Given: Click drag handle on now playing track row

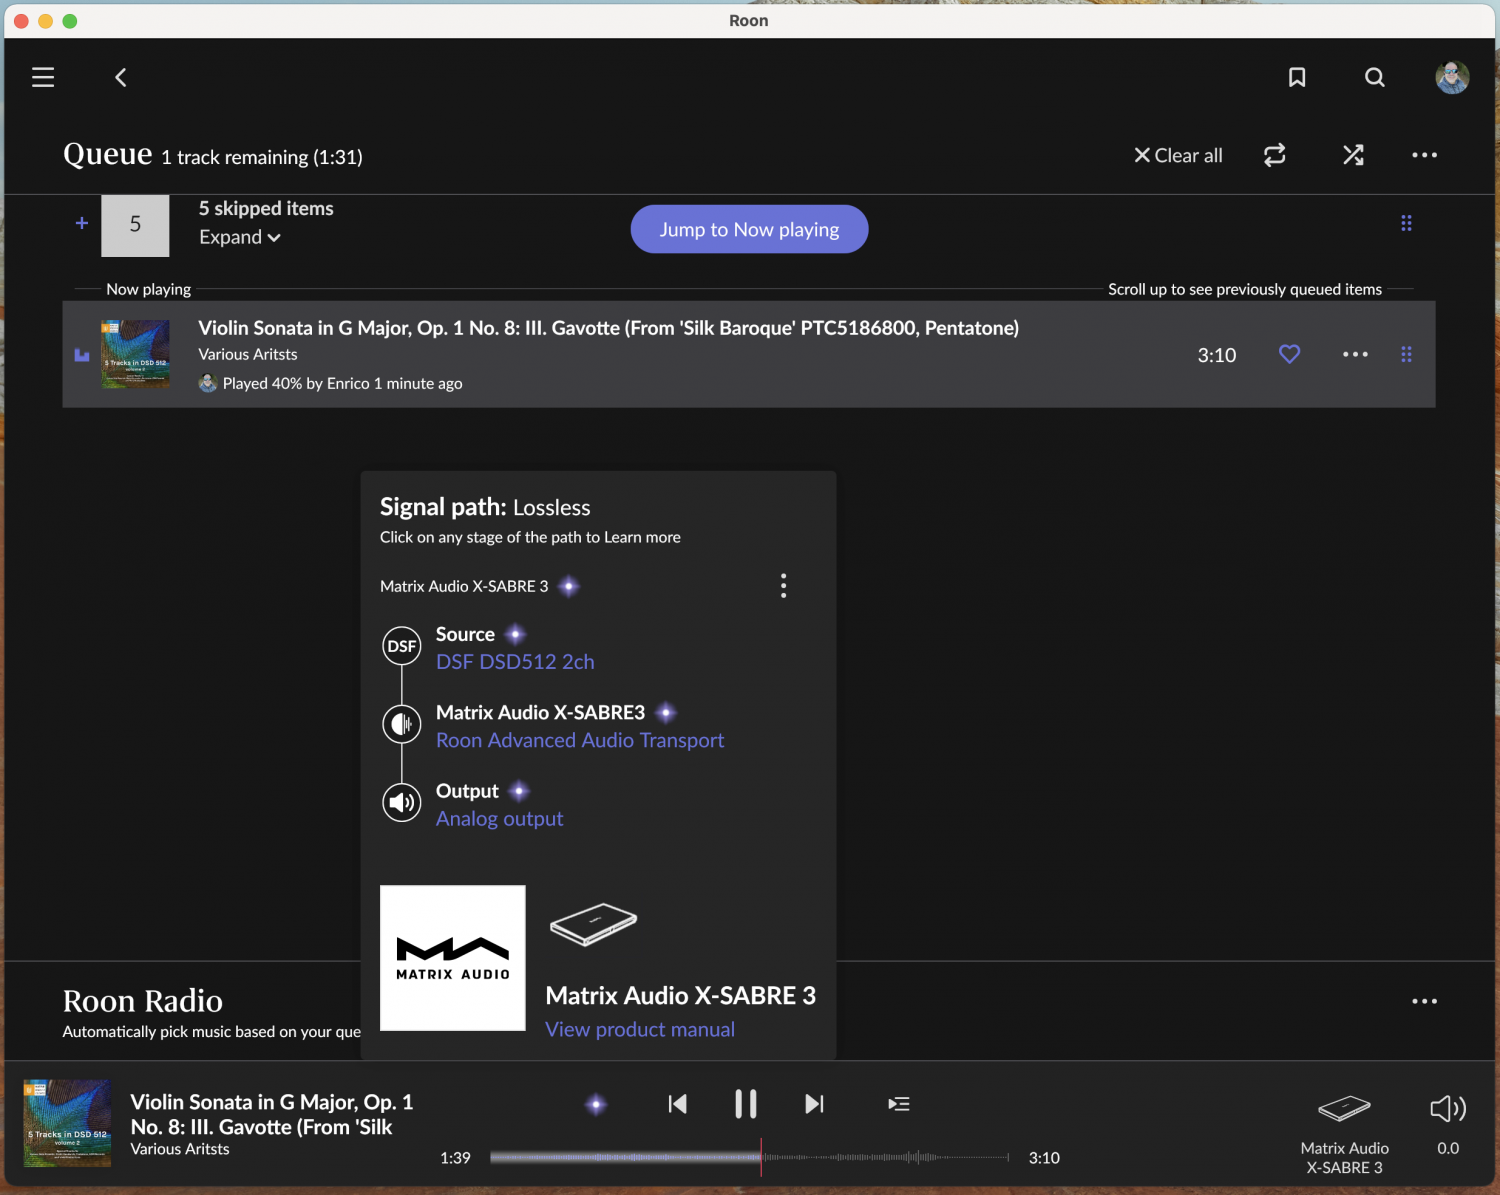Looking at the screenshot, I should 1406,354.
